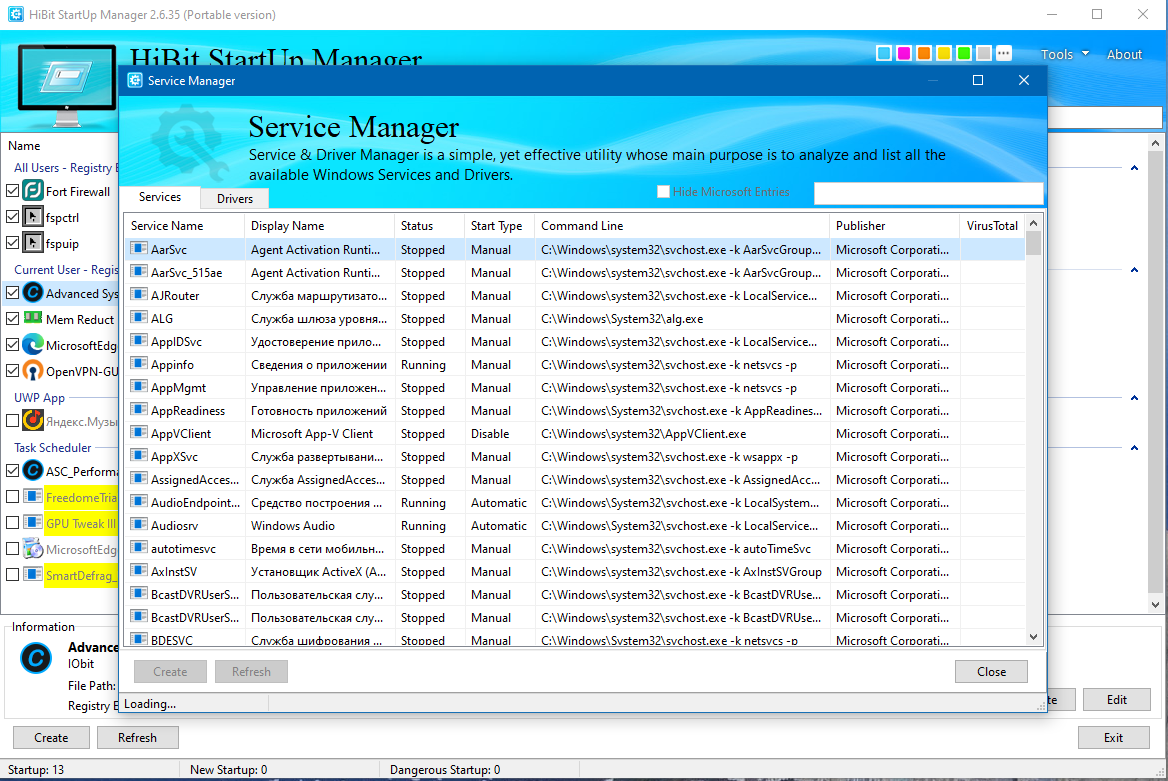
Task: Click the AppVClient service row icon
Action: pos(139,432)
